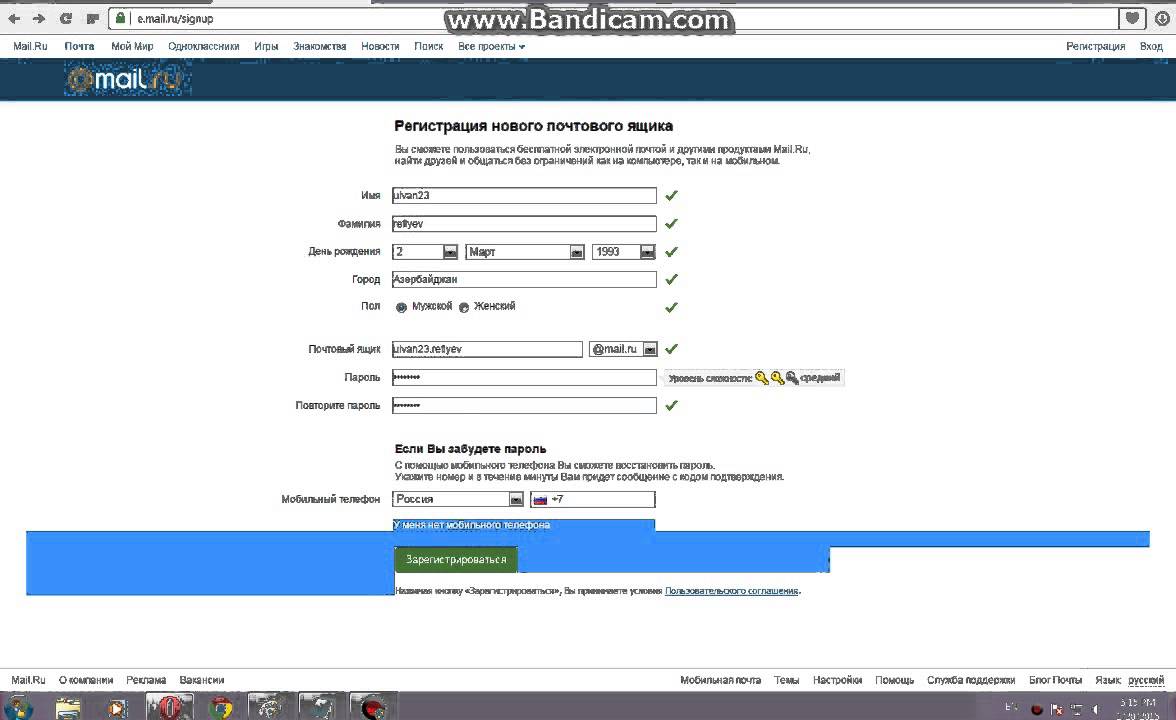Open Поиск in the top navigation

click(428, 46)
